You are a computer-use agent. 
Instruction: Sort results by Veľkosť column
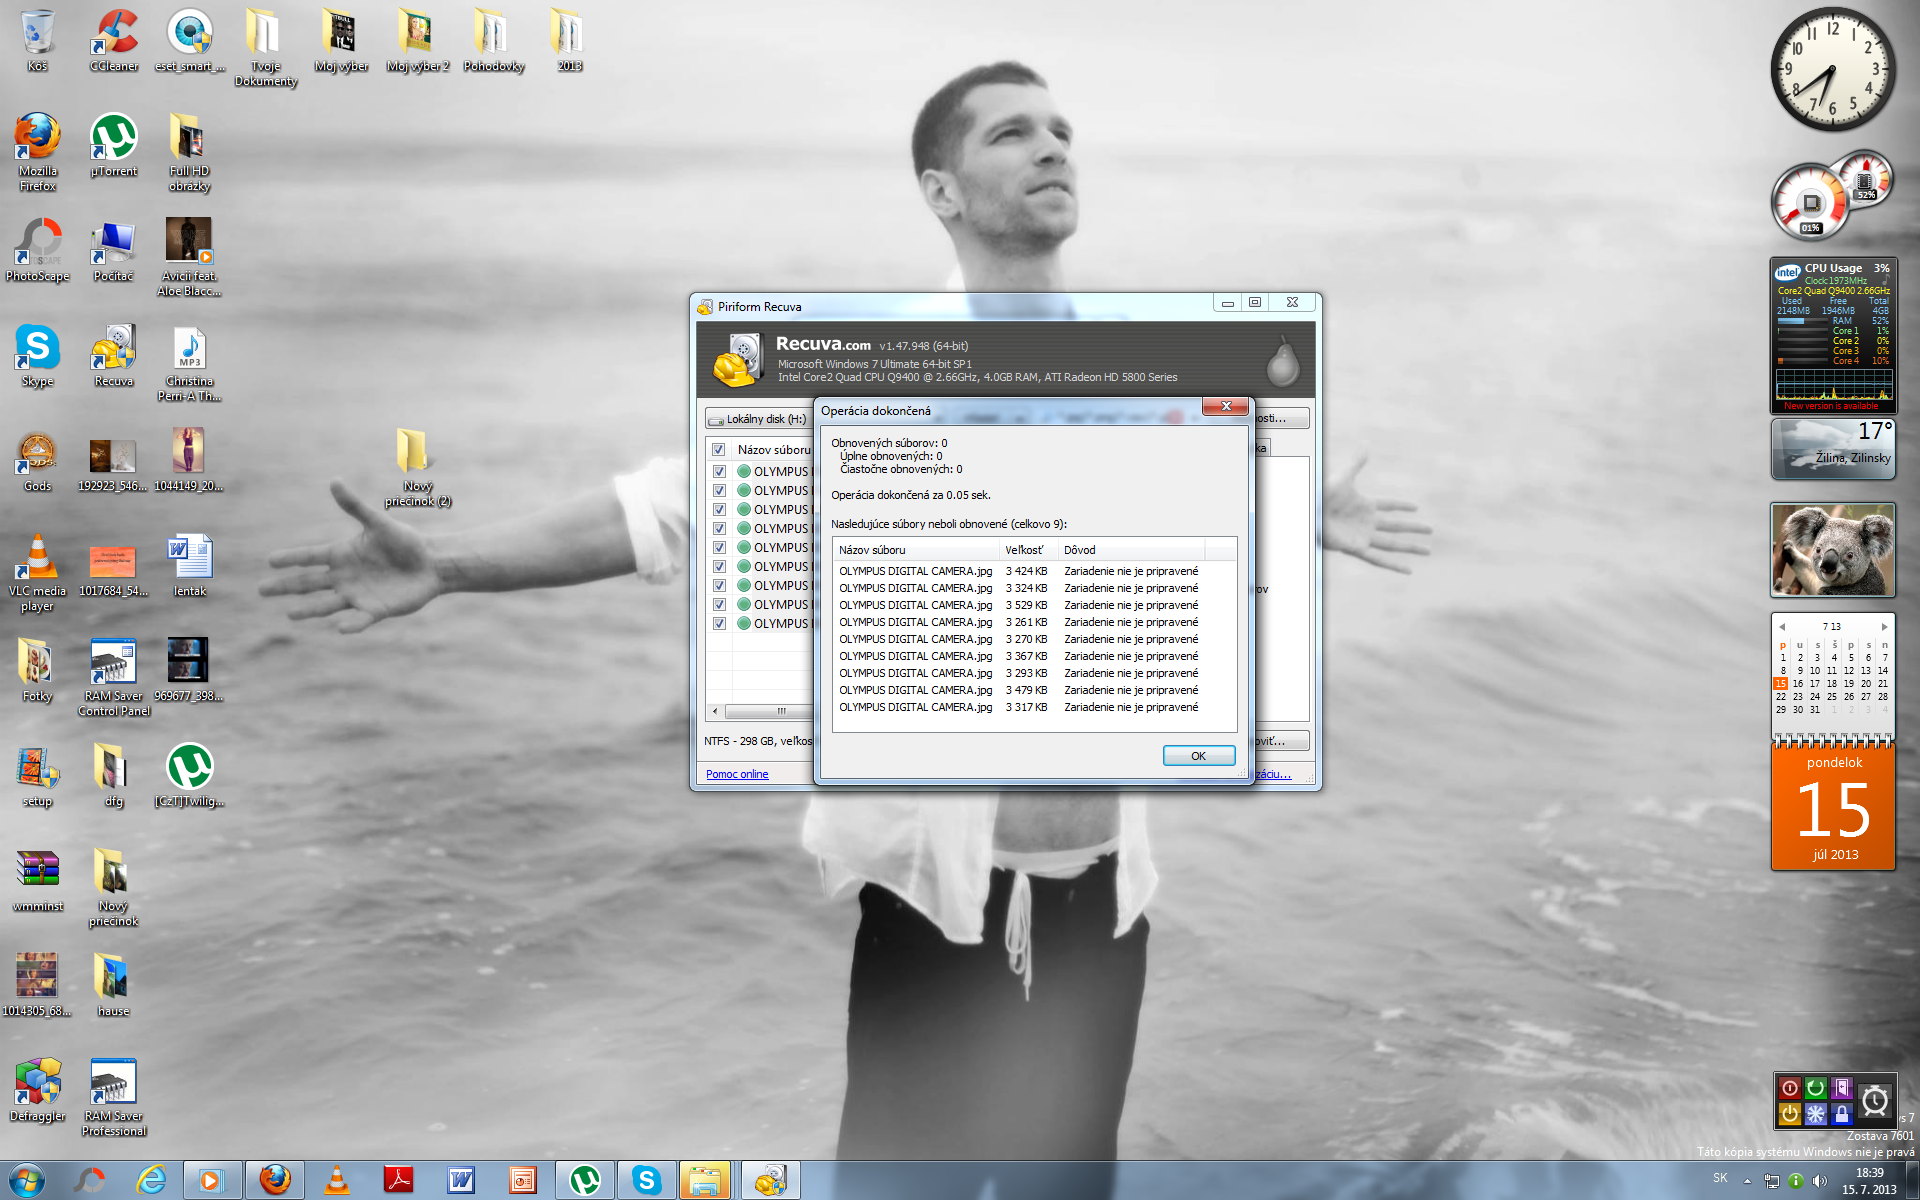coord(1025,550)
